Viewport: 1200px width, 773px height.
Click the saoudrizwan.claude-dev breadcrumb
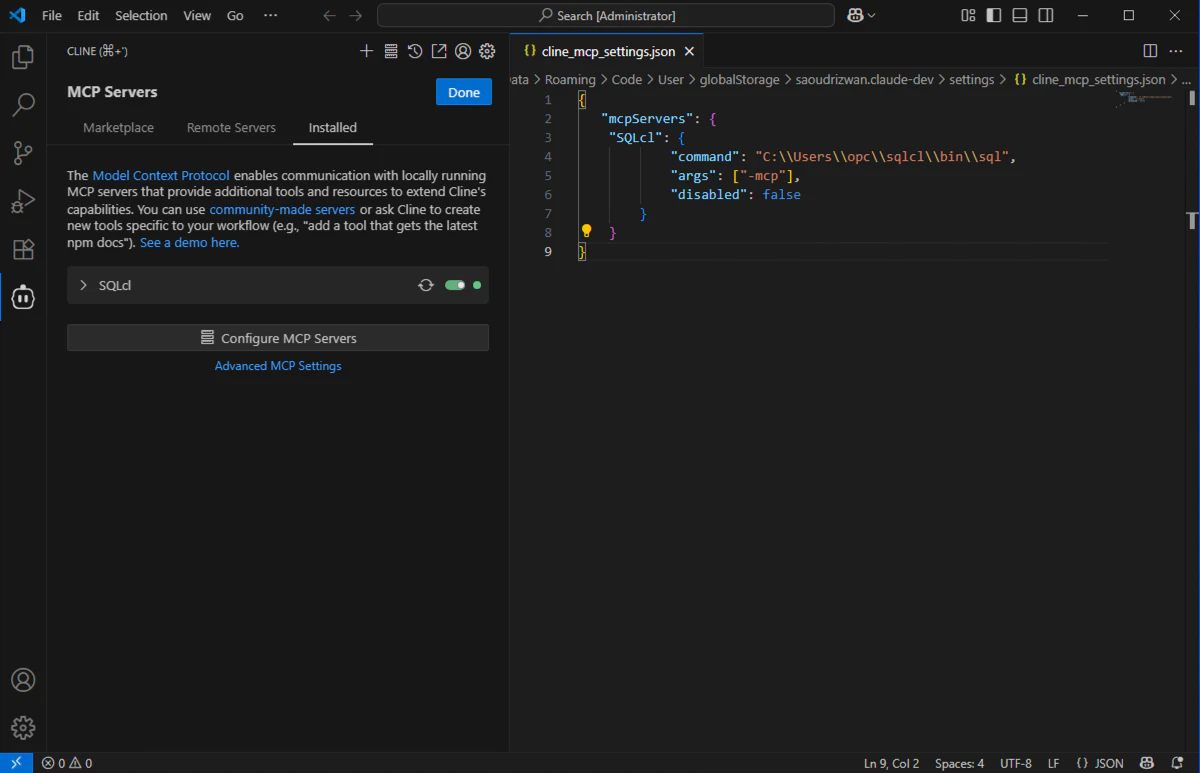pyautogui.click(x=864, y=79)
